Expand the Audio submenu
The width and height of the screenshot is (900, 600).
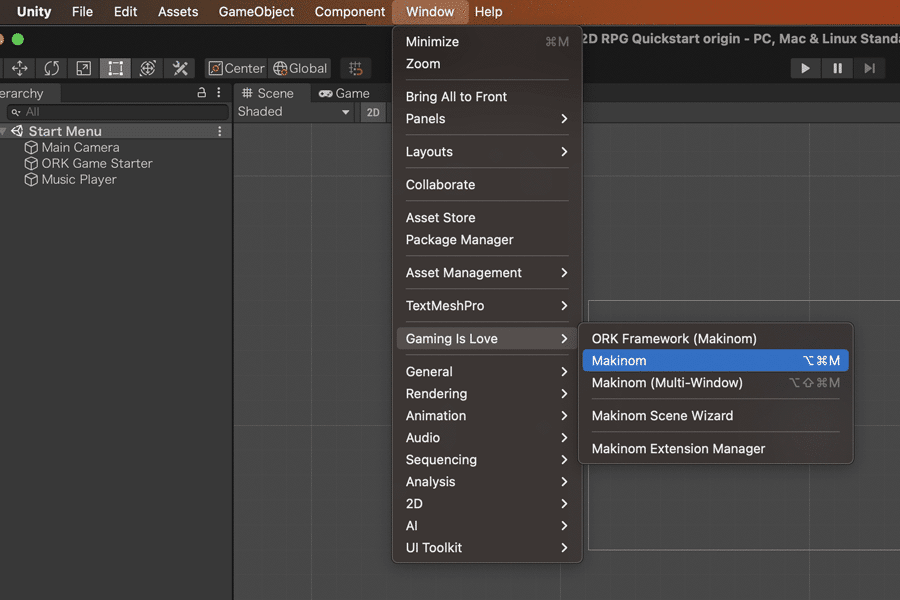(x=487, y=438)
